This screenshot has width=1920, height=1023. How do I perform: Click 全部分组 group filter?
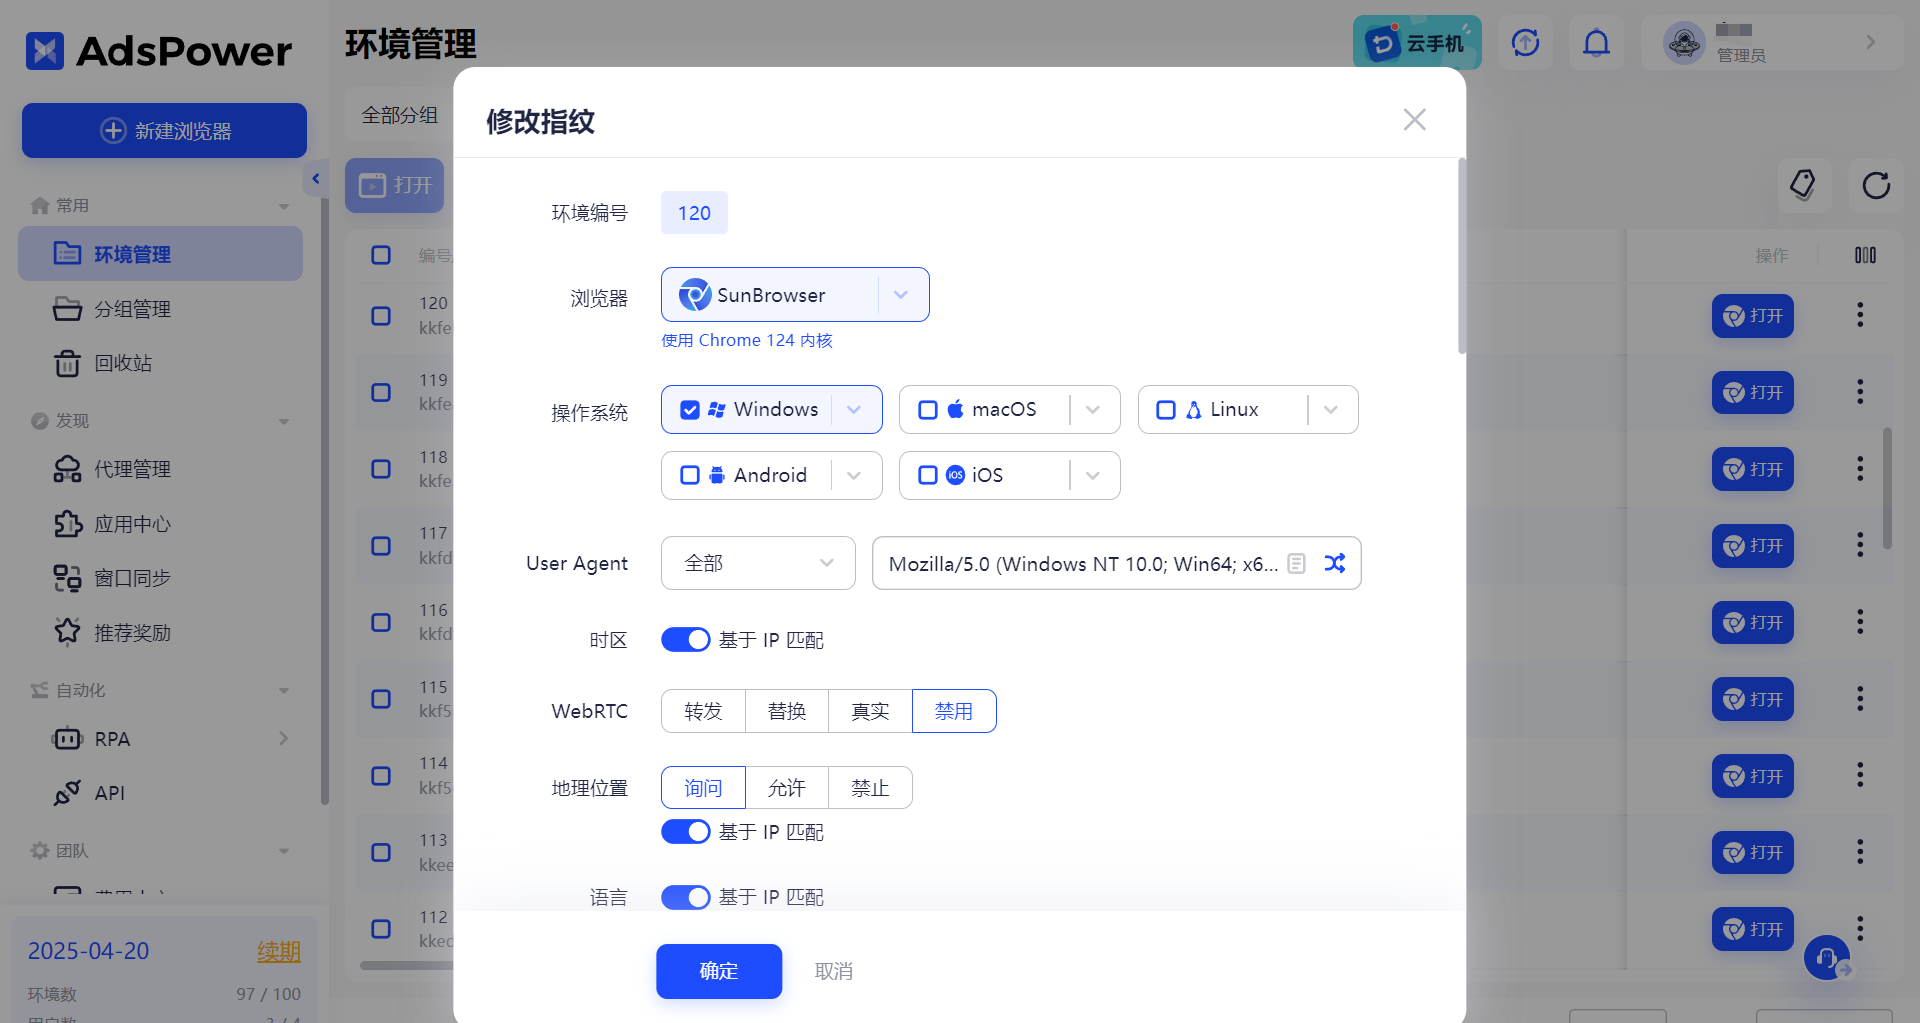pos(400,115)
